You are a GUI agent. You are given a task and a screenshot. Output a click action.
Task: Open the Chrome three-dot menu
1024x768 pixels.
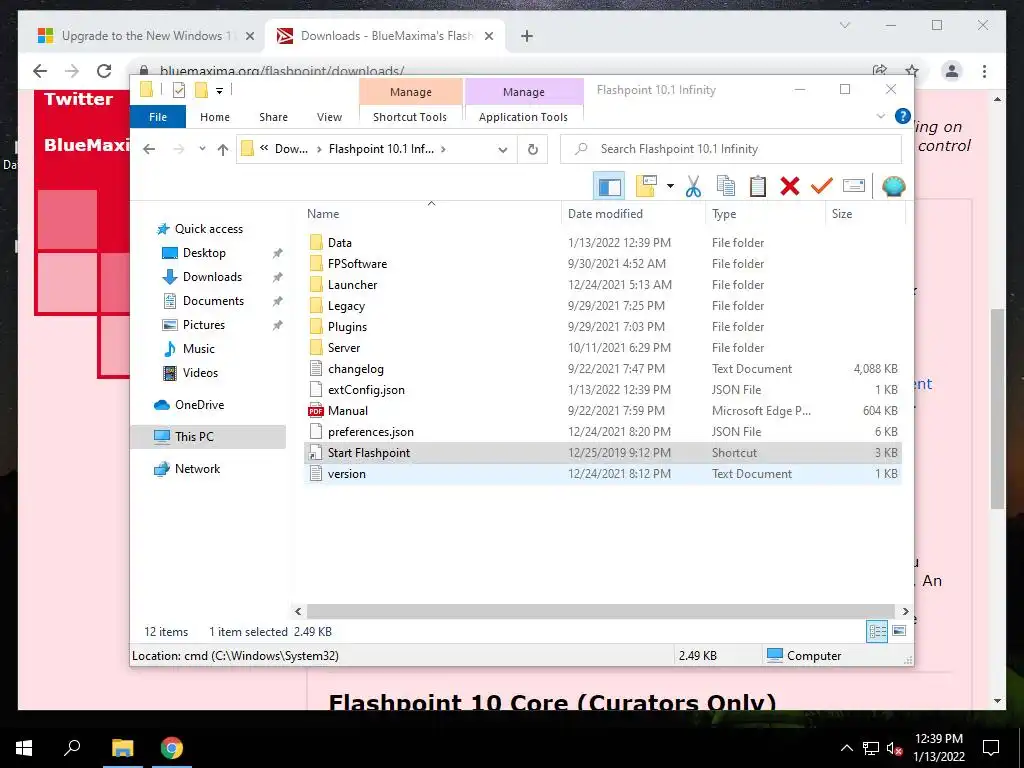coord(984,71)
